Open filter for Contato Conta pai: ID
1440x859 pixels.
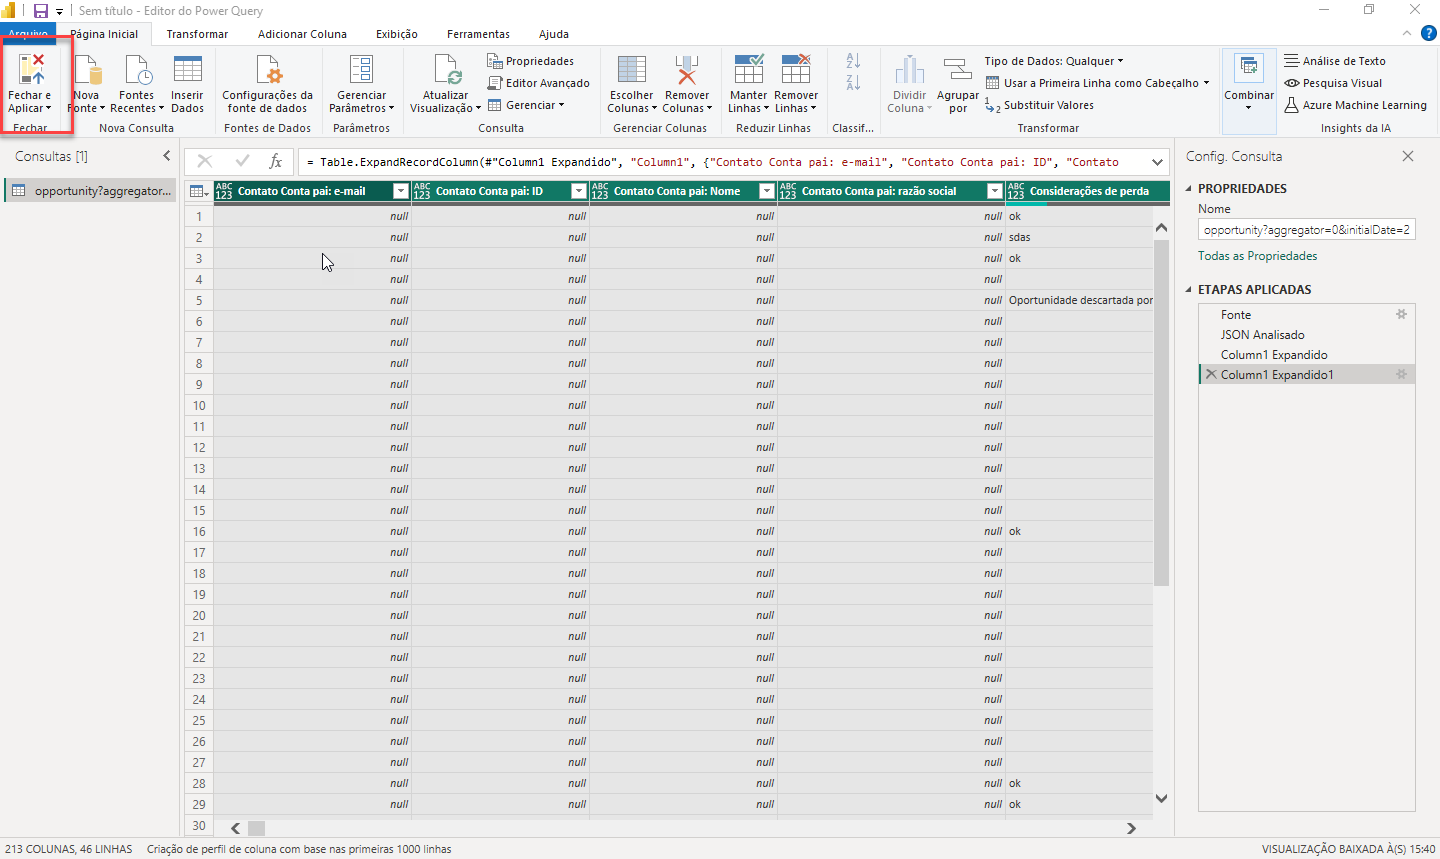[x=578, y=191]
